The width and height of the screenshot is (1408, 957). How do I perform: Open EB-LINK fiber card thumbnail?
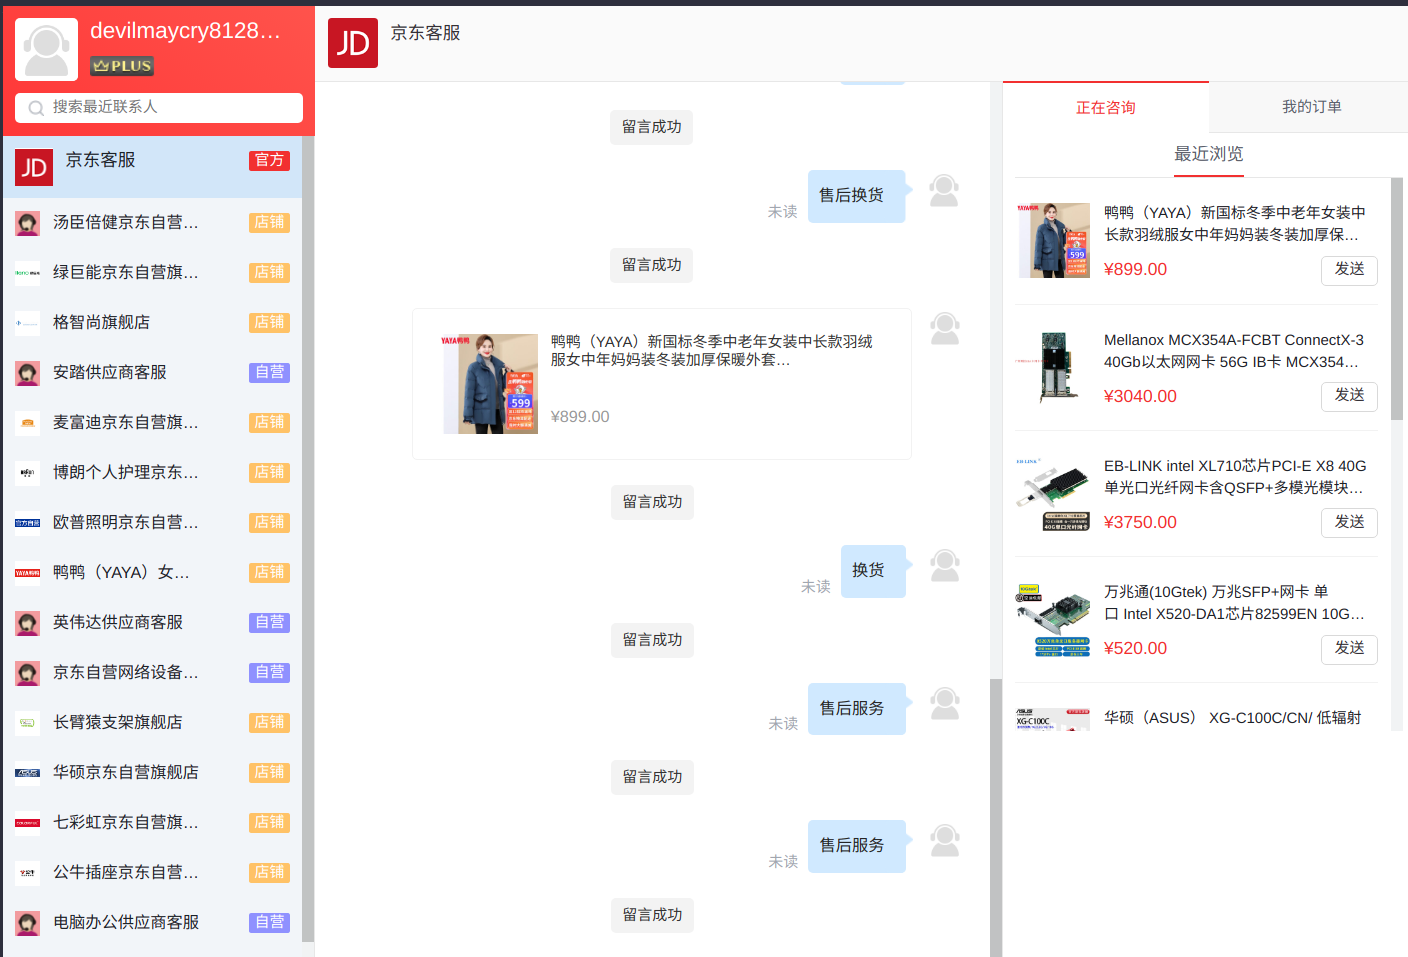pyautogui.click(x=1053, y=494)
